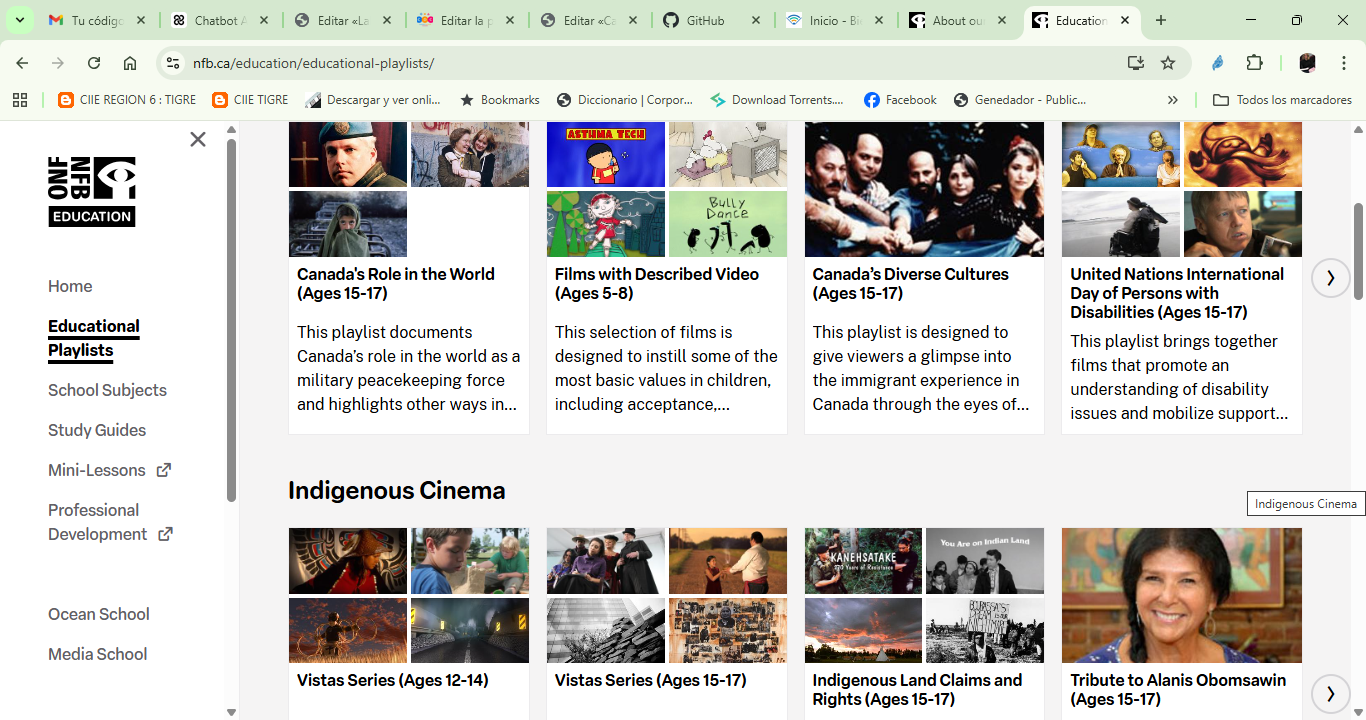This screenshot has height=720, width=1366.
Task: Open the Chrome three-dot menu
Action: pos(1345,62)
